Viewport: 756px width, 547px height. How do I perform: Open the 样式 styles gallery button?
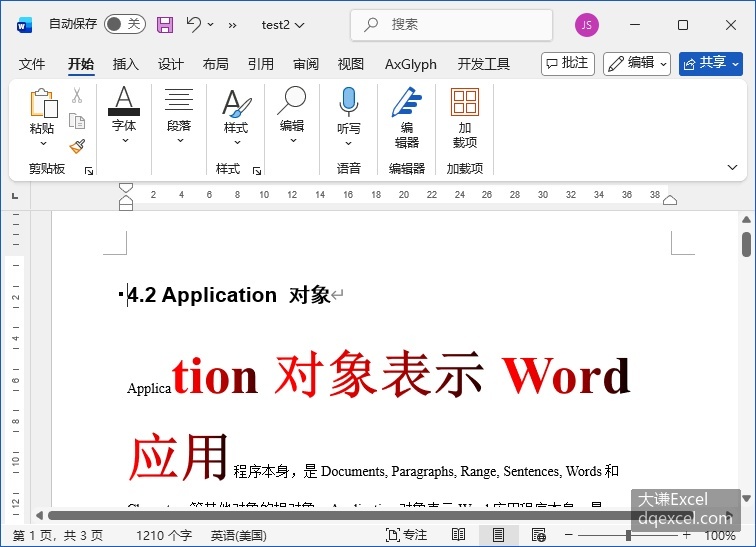click(x=236, y=116)
